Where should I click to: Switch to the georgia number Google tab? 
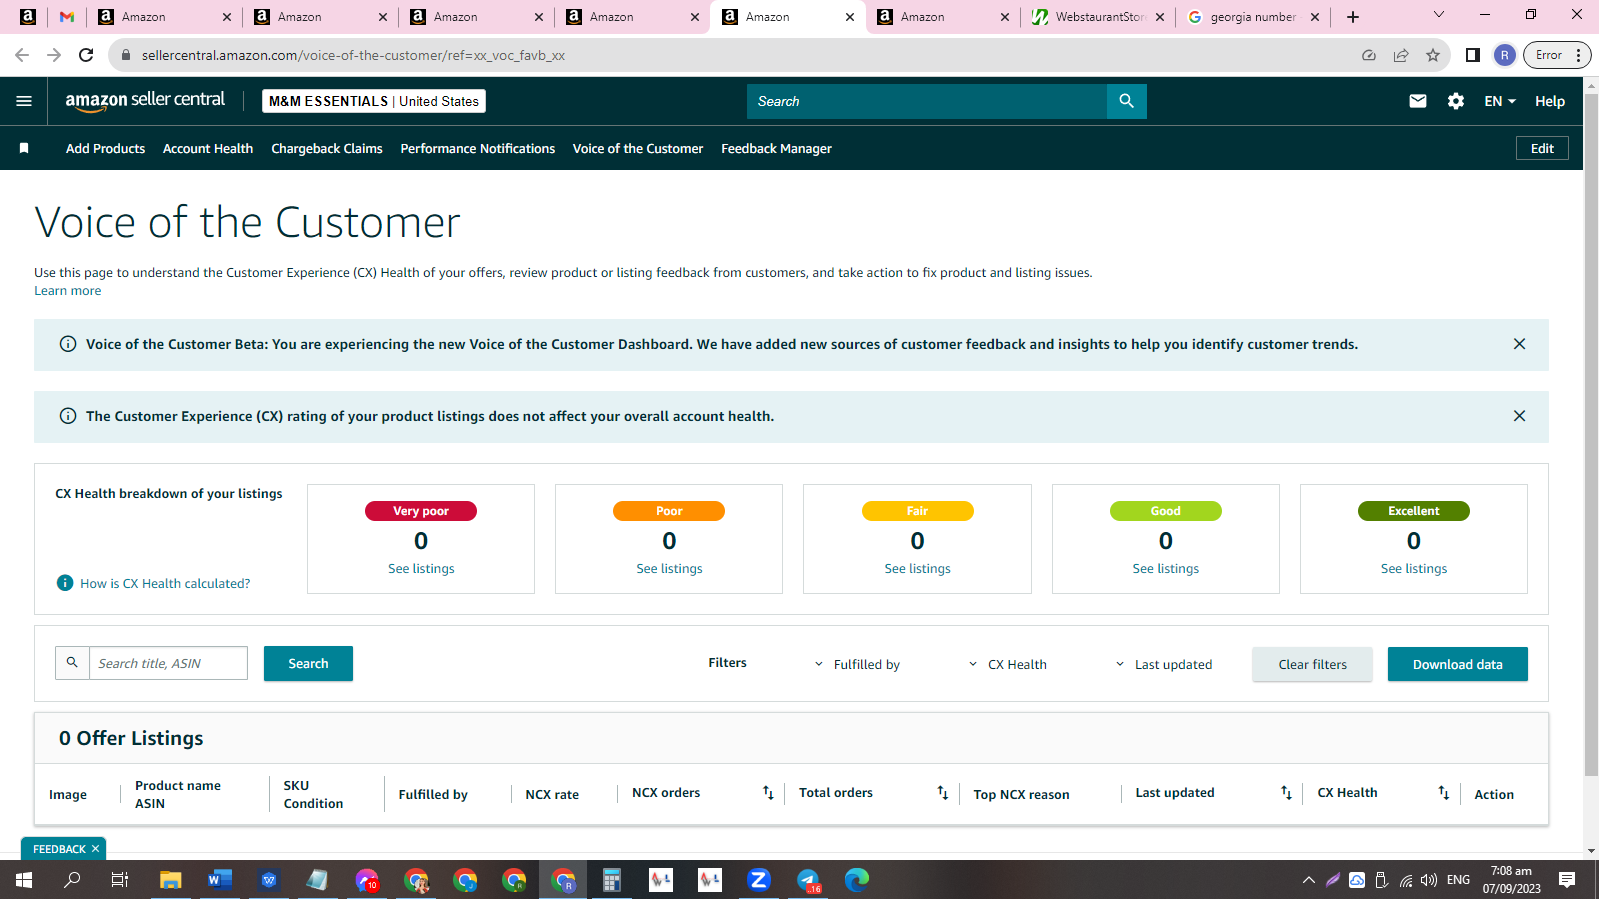pos(1252,17)
